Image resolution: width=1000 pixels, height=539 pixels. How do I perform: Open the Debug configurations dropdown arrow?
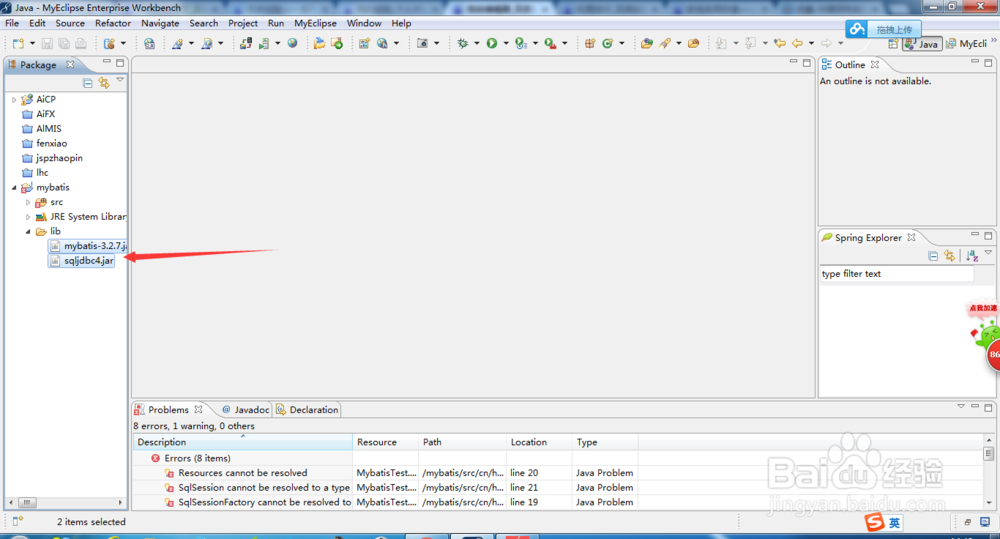tap(476, 43)
